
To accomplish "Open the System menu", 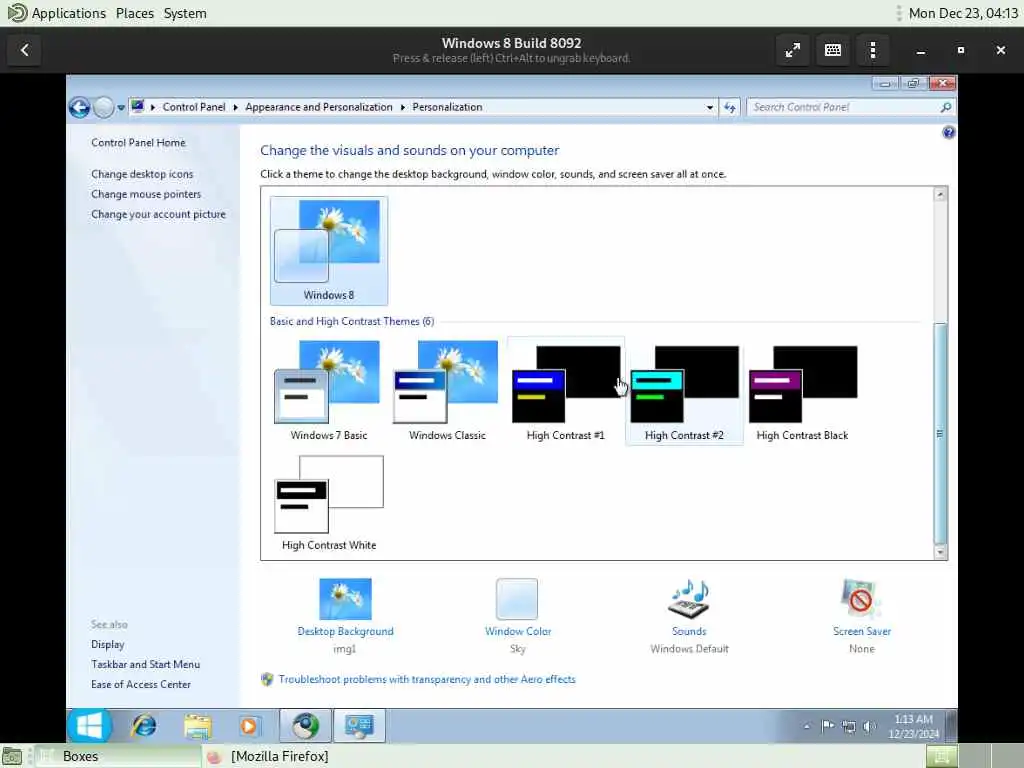I will coord(185,13).
